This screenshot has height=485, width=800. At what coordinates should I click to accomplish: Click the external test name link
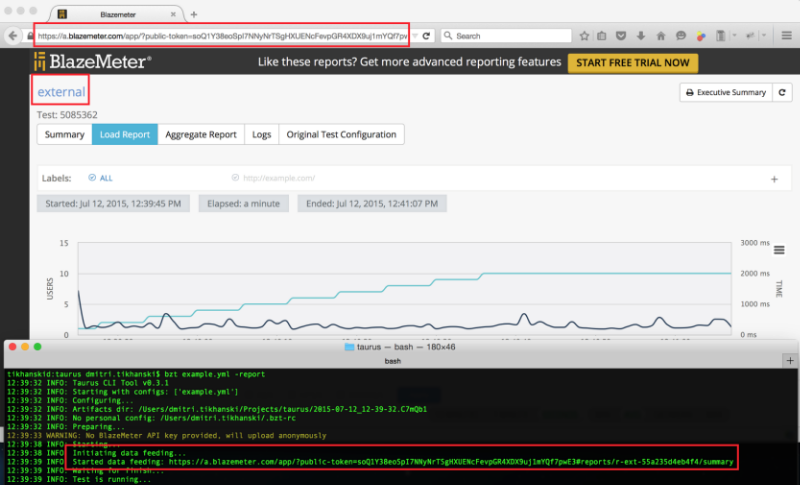(x=61, y=92)
